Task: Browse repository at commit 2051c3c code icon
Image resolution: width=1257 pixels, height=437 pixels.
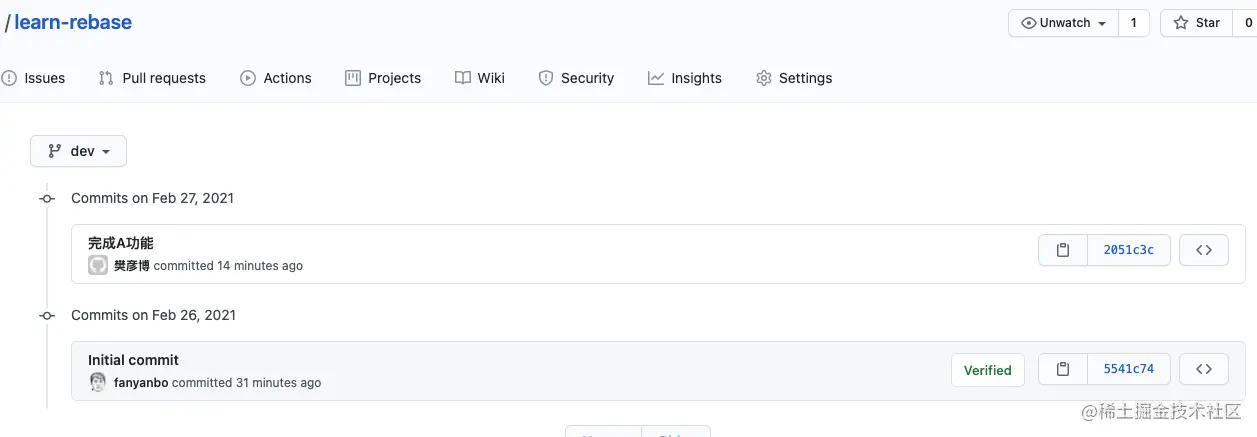Action: (1204, 250)
